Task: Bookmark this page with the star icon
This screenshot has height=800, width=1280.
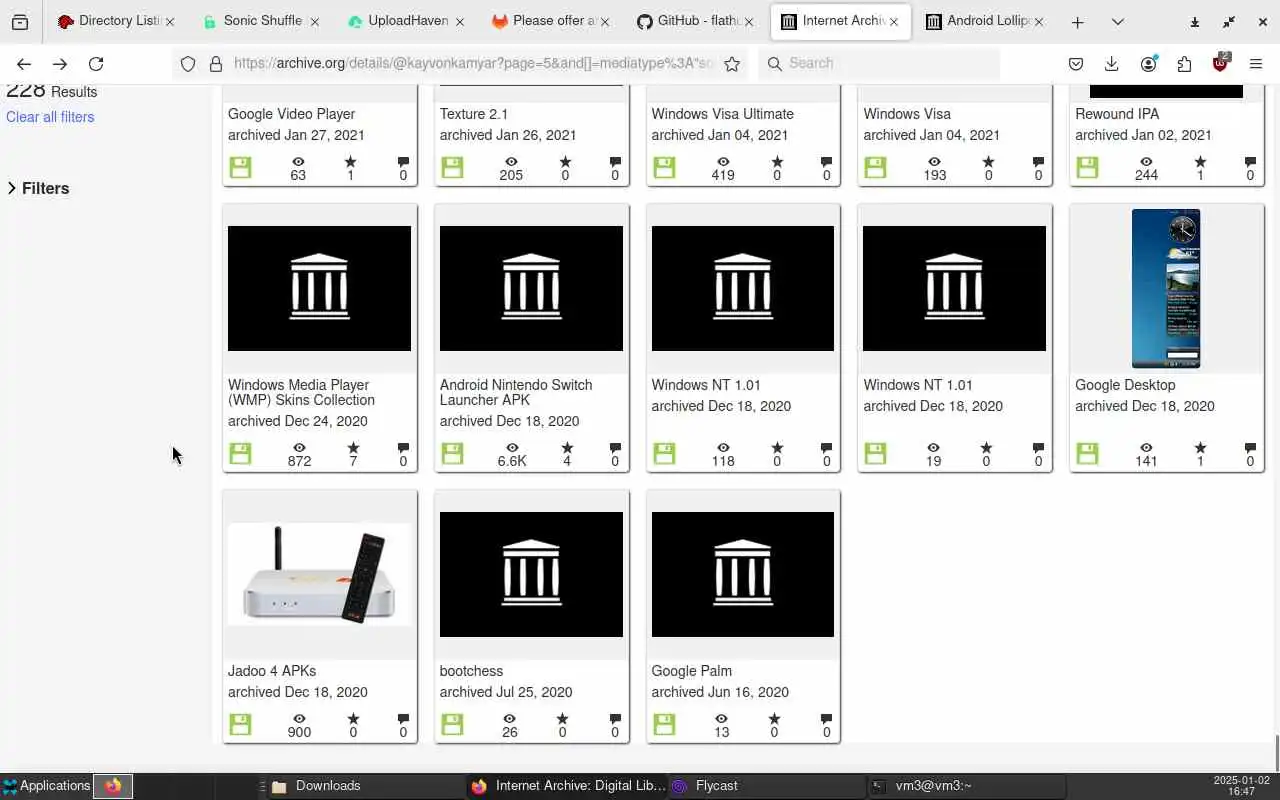Action: click(x=732, y=64)
